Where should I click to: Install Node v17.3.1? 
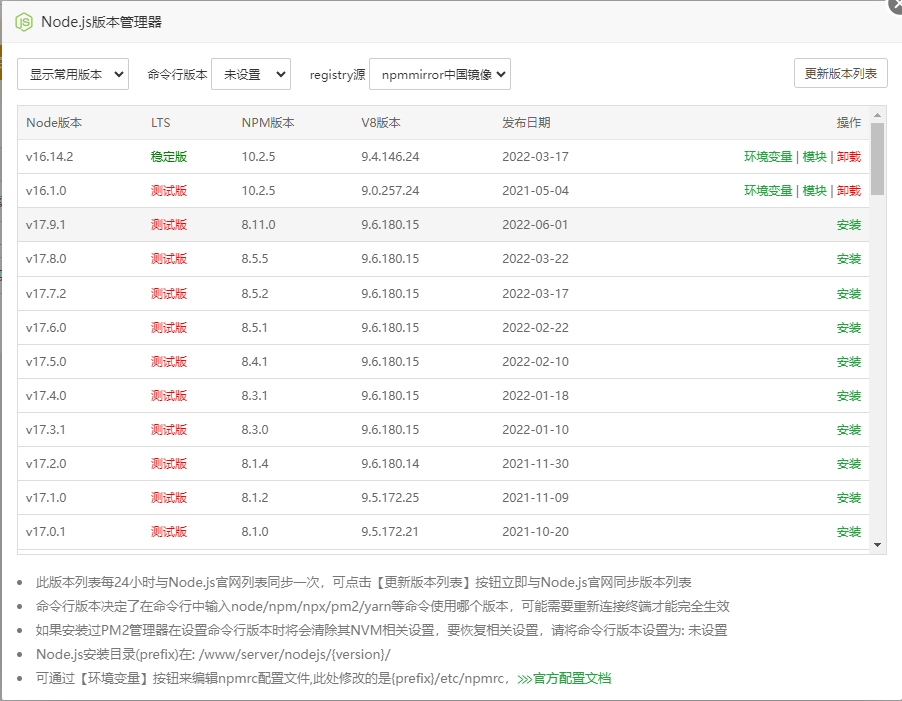pyautogui.click(x=849, y=430)
